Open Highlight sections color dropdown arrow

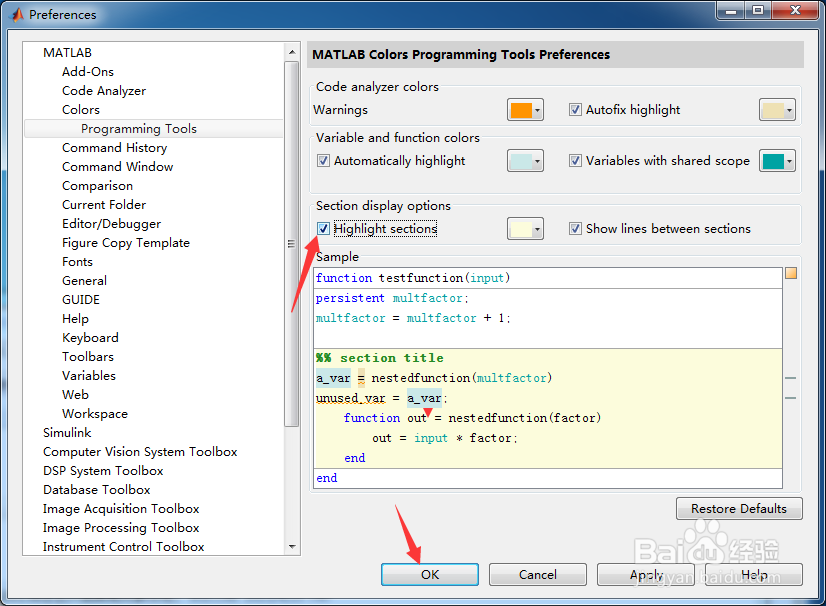[x=537, y=229]
